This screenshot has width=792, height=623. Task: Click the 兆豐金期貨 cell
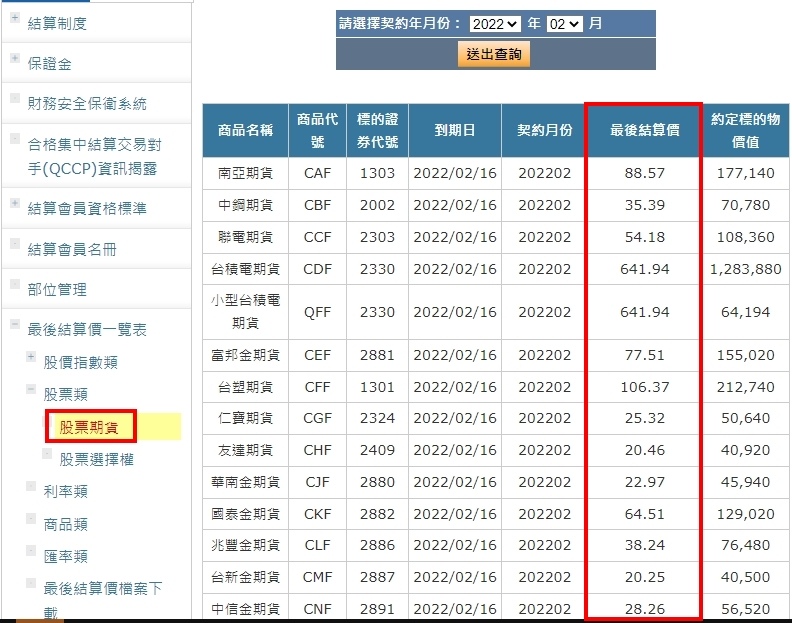click(x=245, y=545)
